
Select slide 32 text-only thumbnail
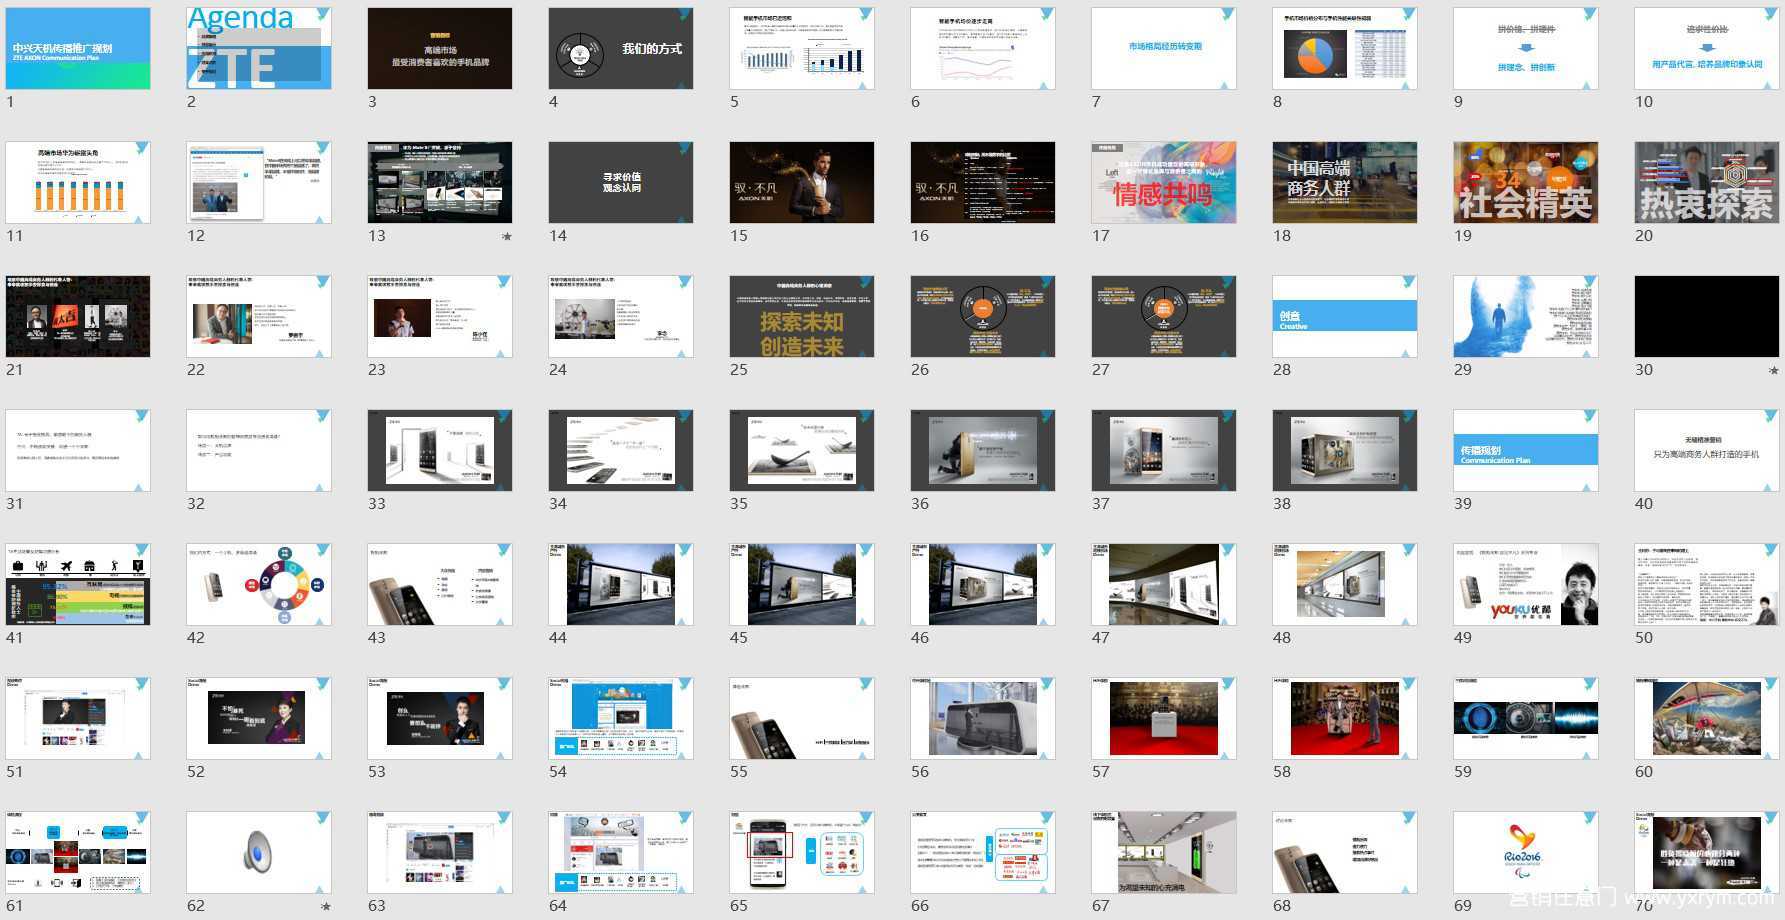point(259,450)
